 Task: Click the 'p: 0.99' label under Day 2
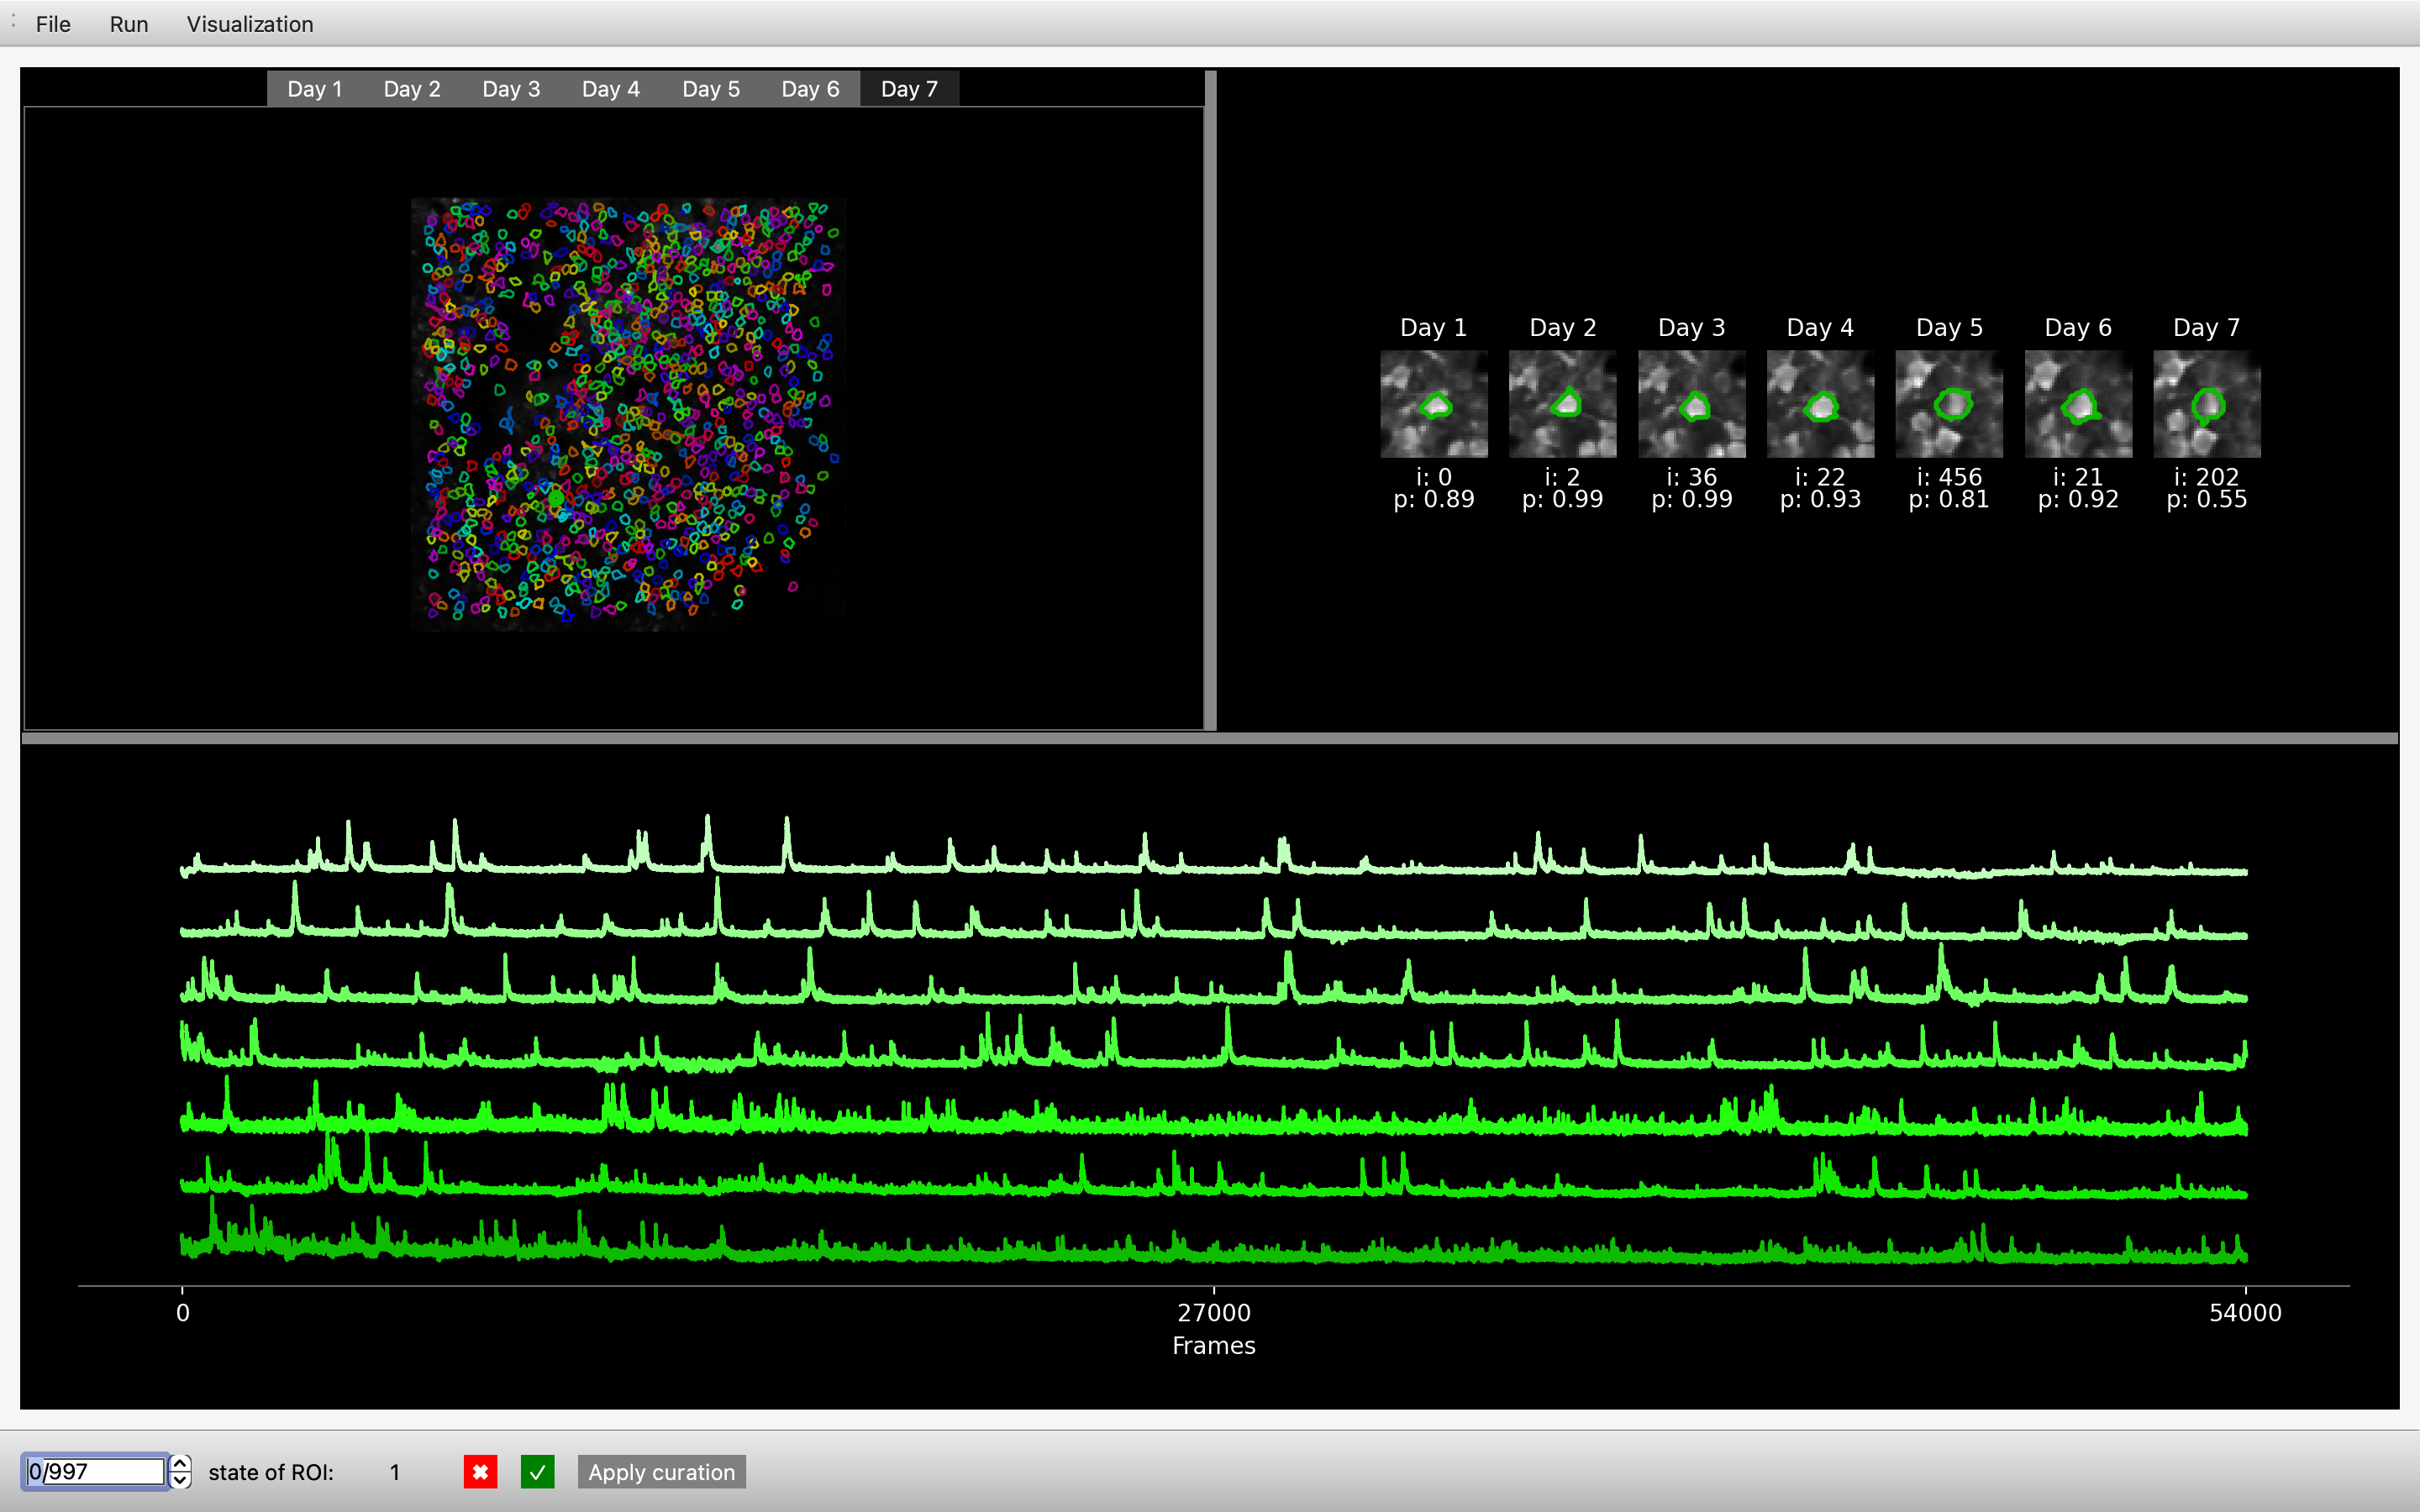1562,499
